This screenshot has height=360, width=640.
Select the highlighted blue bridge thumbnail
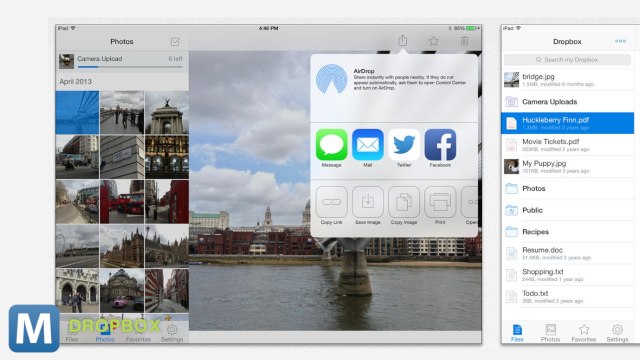coord(77,112)
